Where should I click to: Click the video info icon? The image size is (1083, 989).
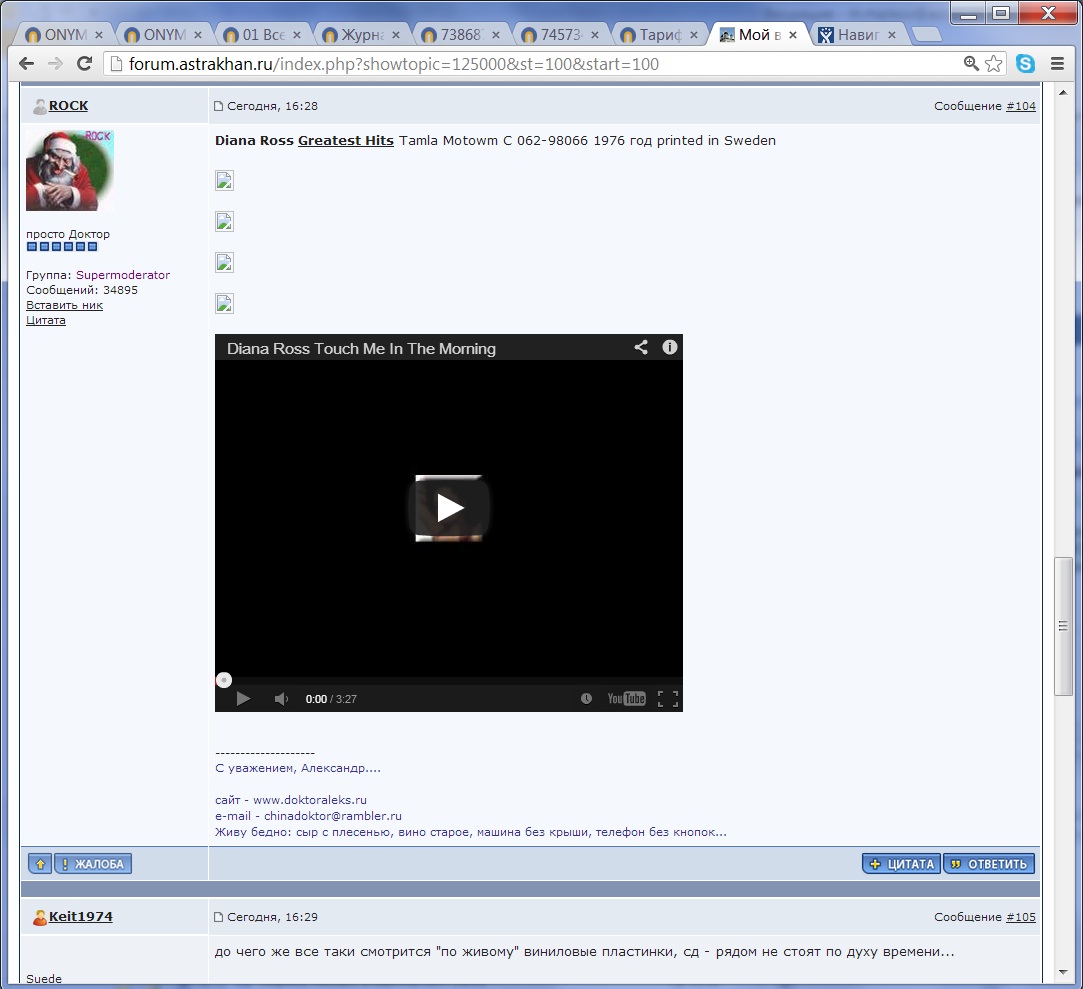point(670,347)
